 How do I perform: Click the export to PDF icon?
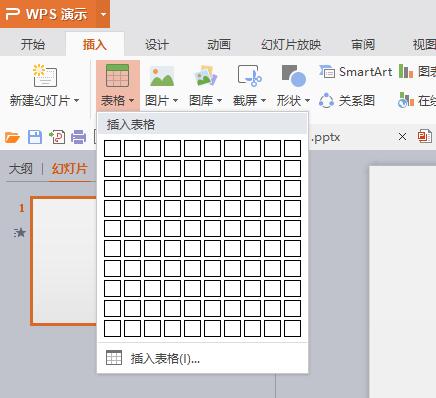tap(57, 137)
